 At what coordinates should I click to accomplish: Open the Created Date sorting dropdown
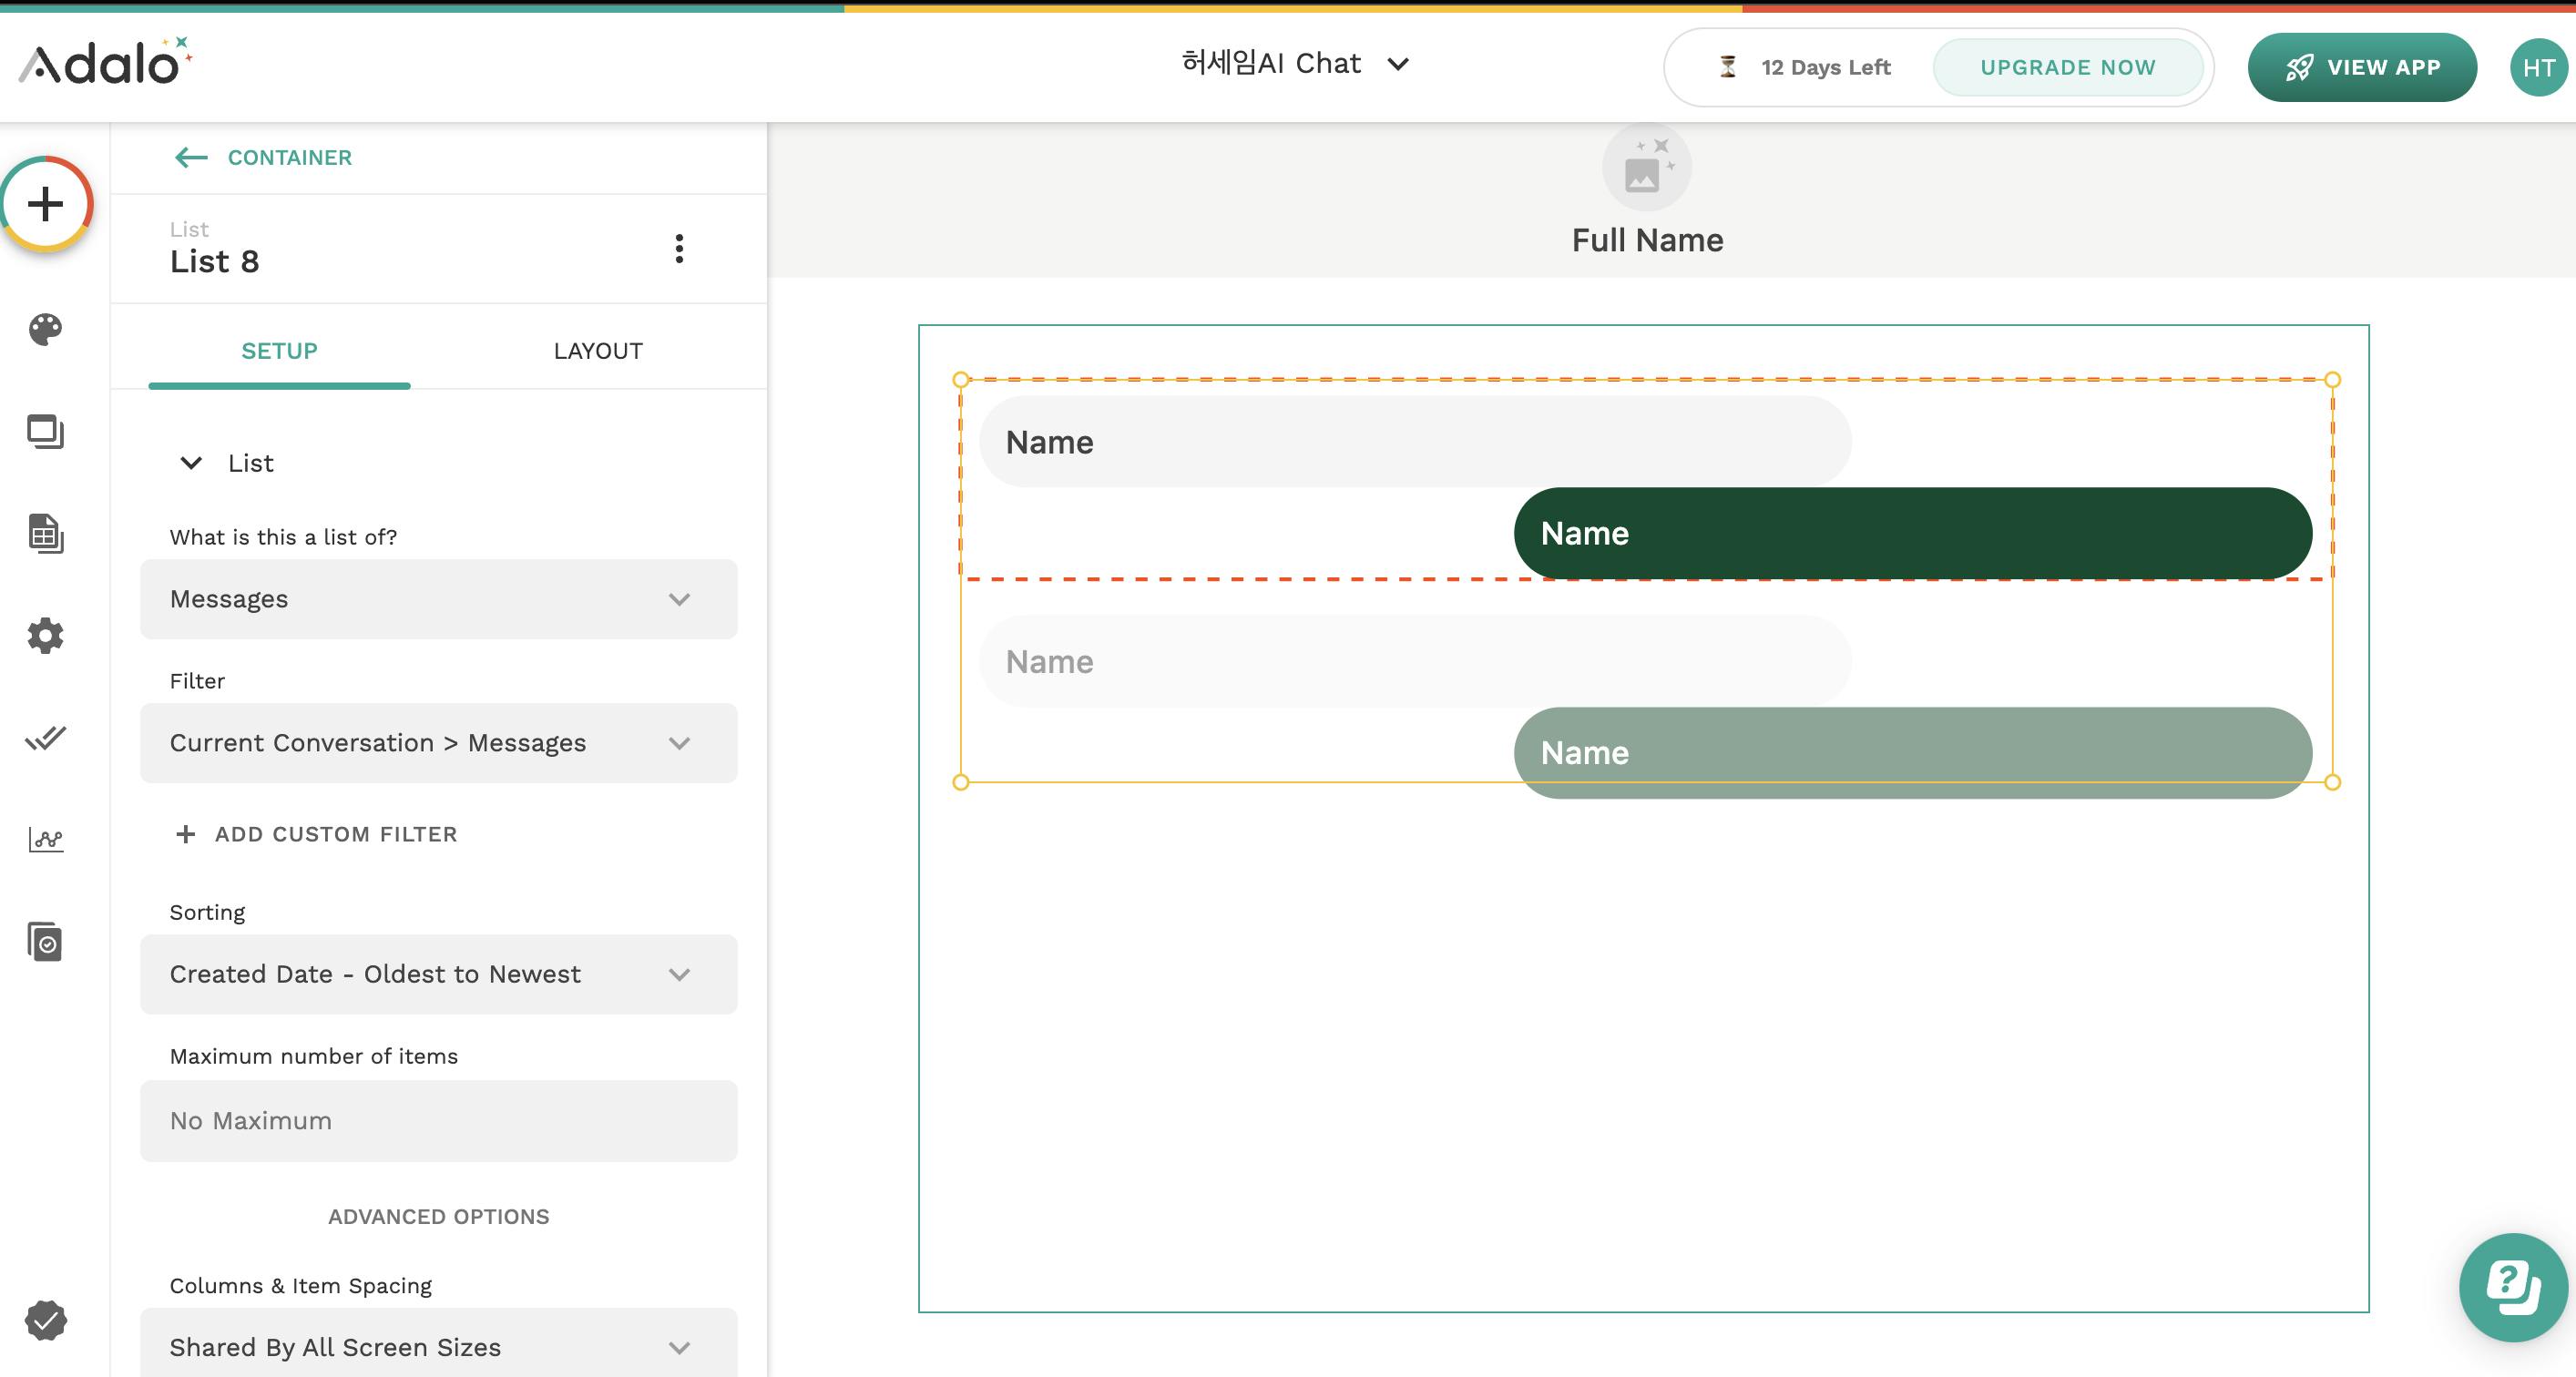tap(438, 974)
